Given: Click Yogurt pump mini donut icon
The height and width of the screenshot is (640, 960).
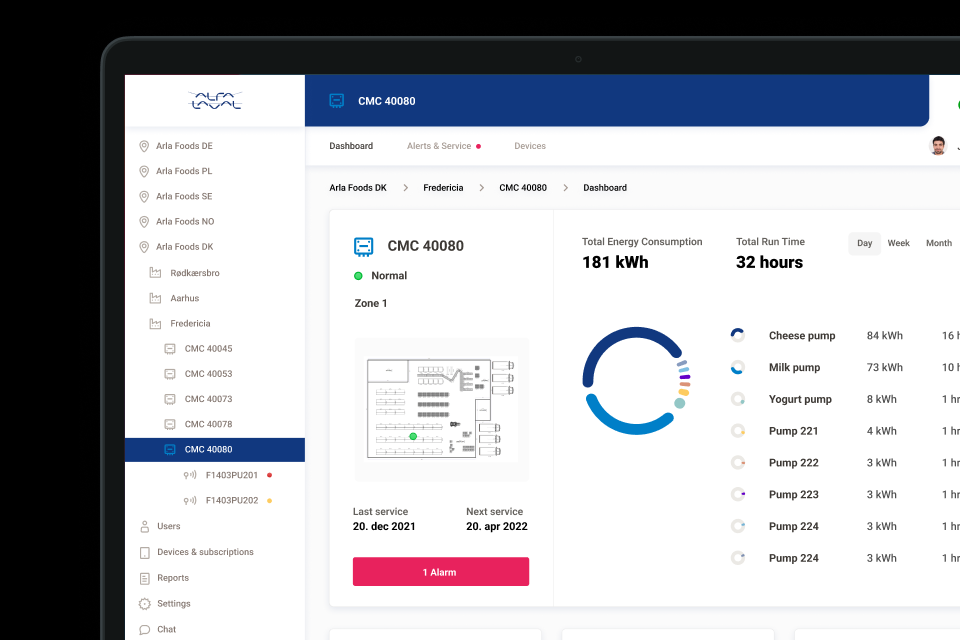Looking at the screenshot, I should point(738,399).
